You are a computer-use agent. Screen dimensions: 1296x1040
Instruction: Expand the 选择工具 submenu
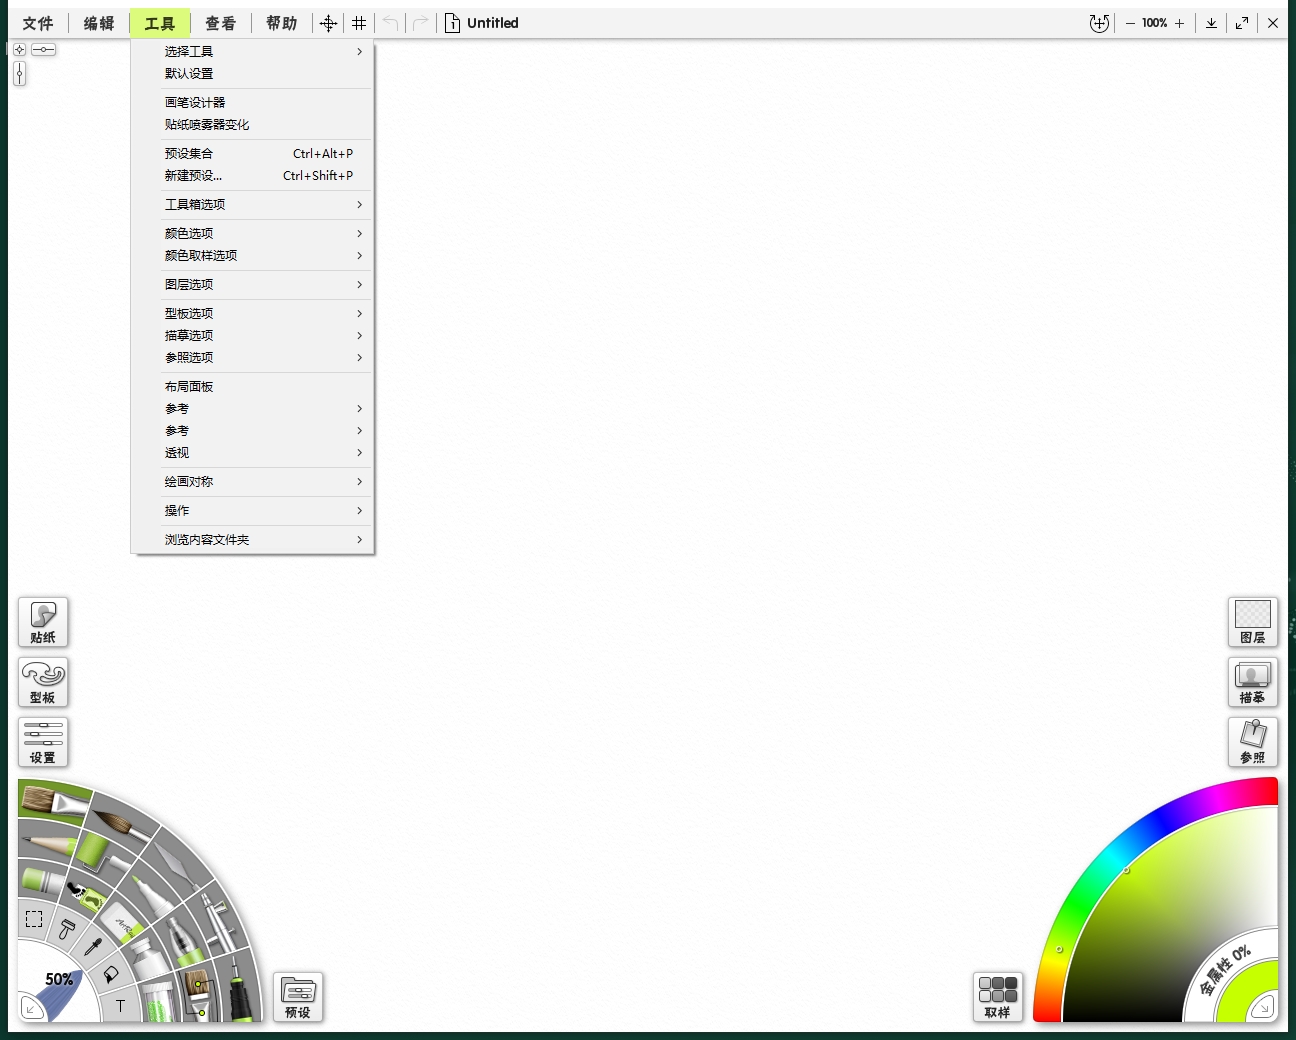coord(252,51)
